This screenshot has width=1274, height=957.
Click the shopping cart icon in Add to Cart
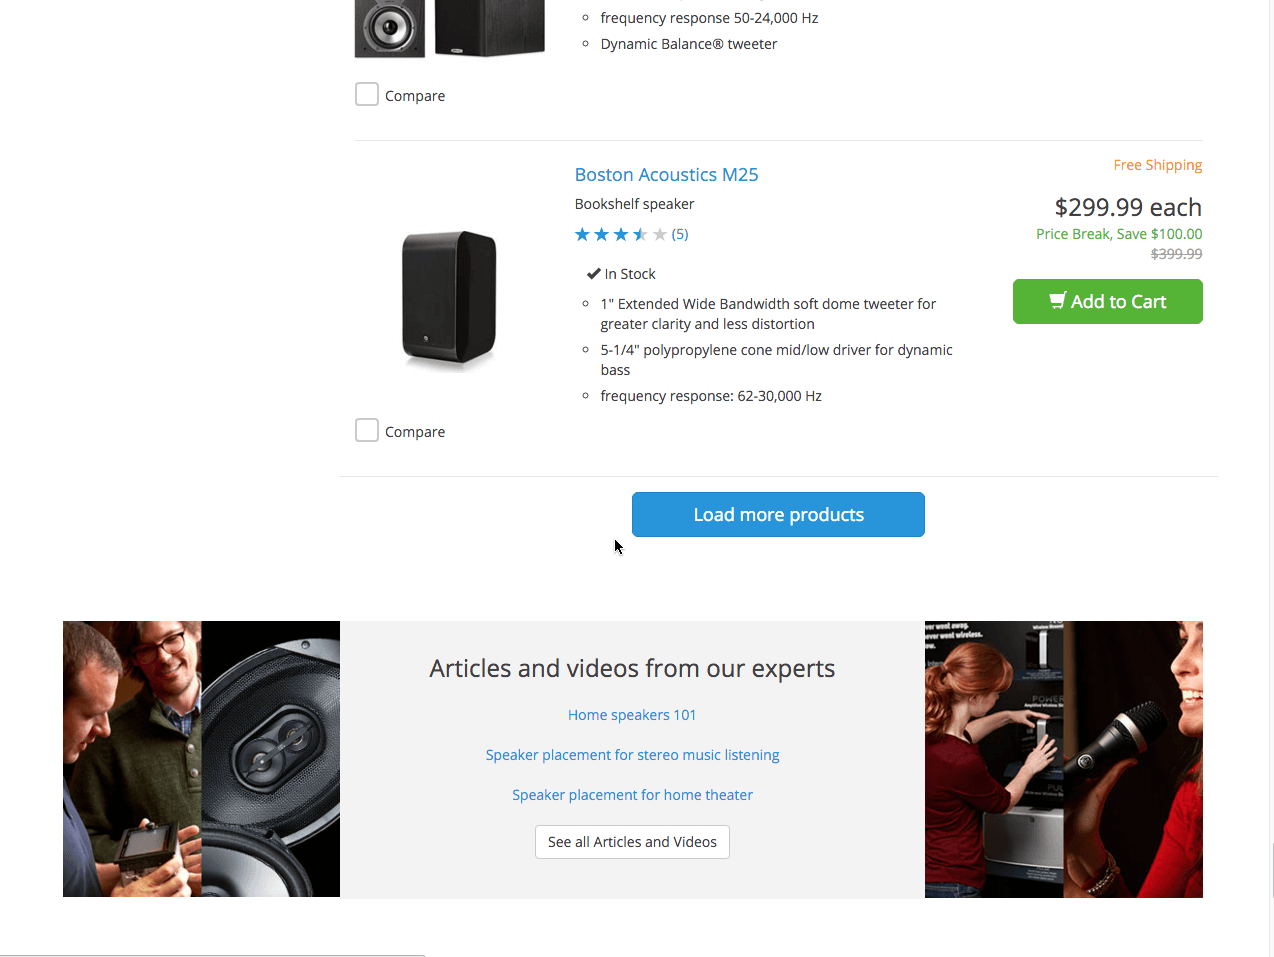pyautogui.click(x=1057, y=301)
